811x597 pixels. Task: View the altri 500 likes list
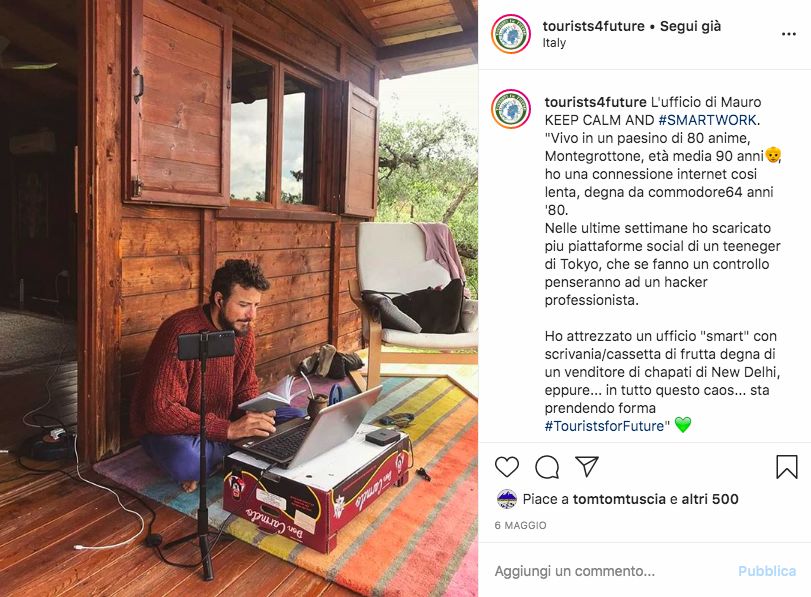coord(710,499)
